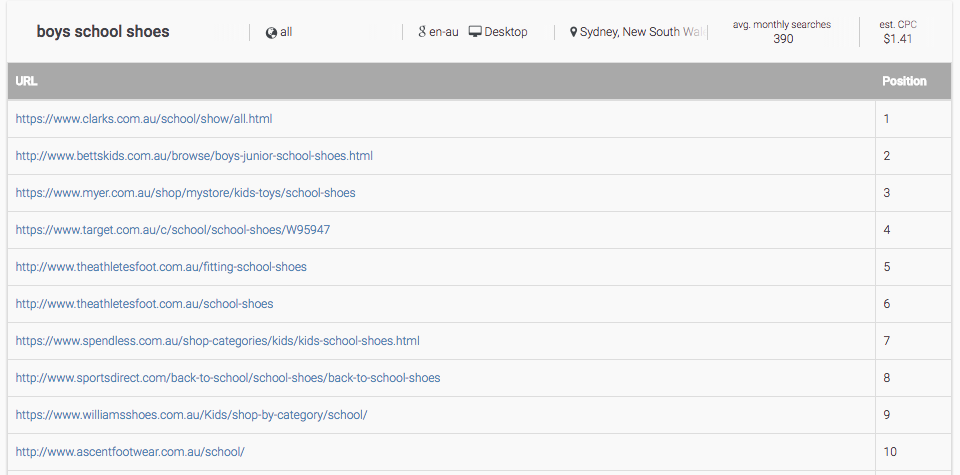Click position cell 3 for myer

(913, 193)
